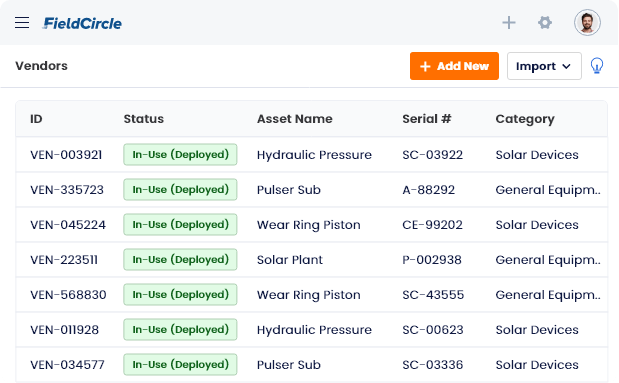Viewport: 619px width, 383px height.
Task: Open settings via gear icon
Action: [x=545, y=23]
